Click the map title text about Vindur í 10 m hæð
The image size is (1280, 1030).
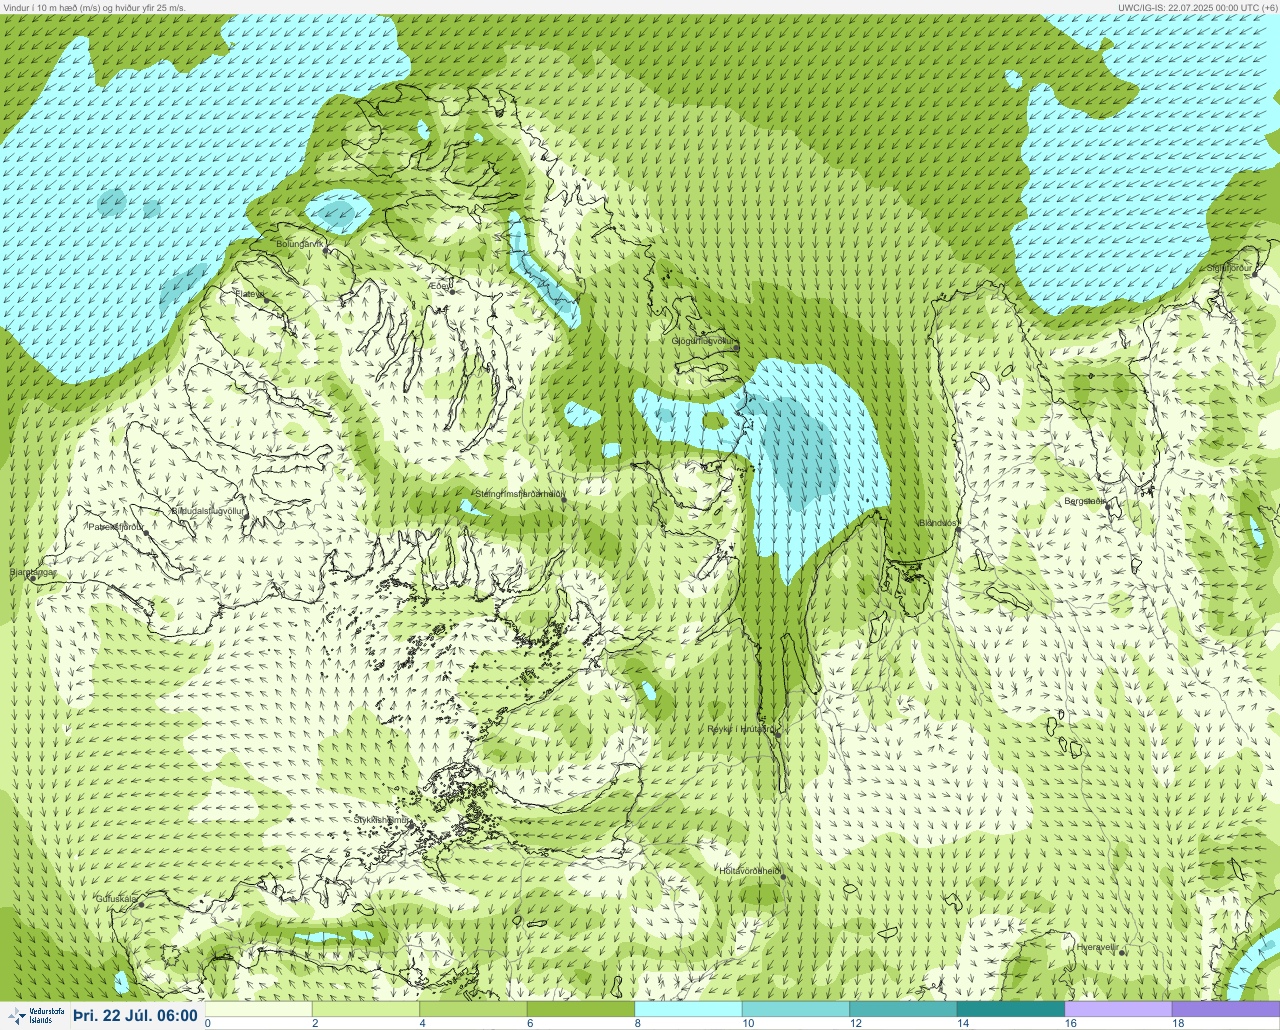[94, 7]
